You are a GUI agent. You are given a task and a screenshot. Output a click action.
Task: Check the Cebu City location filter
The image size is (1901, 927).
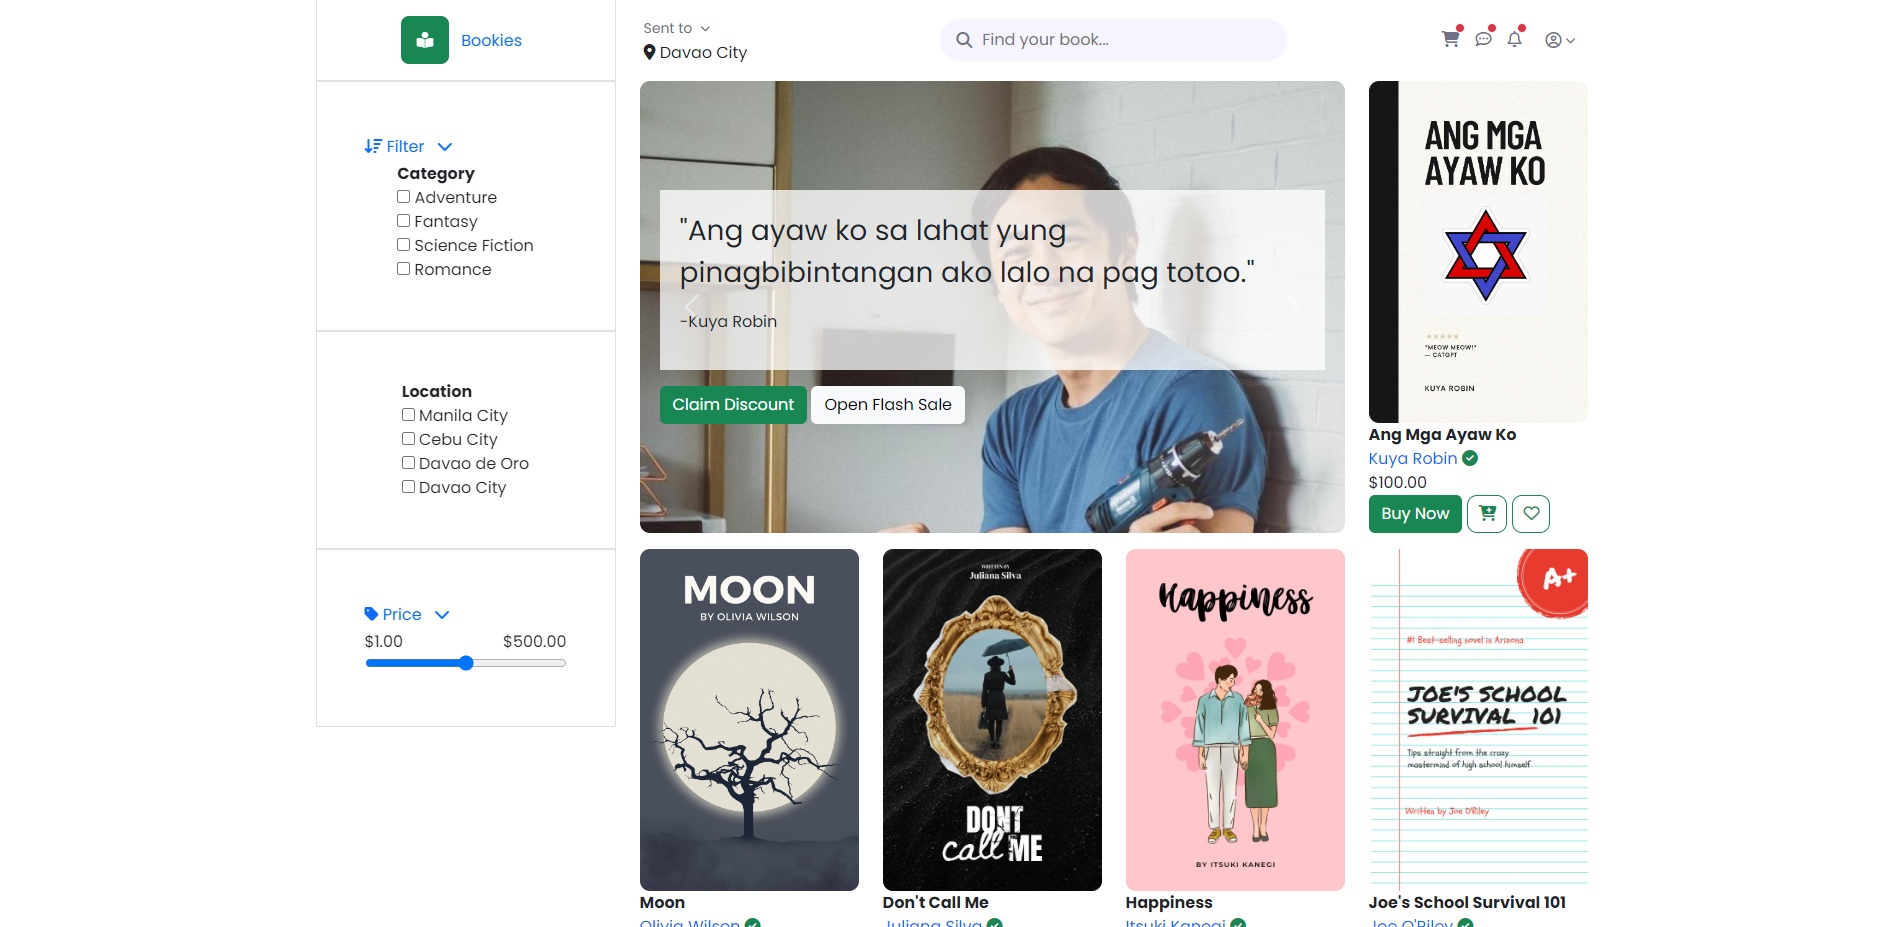coord(408,438)
